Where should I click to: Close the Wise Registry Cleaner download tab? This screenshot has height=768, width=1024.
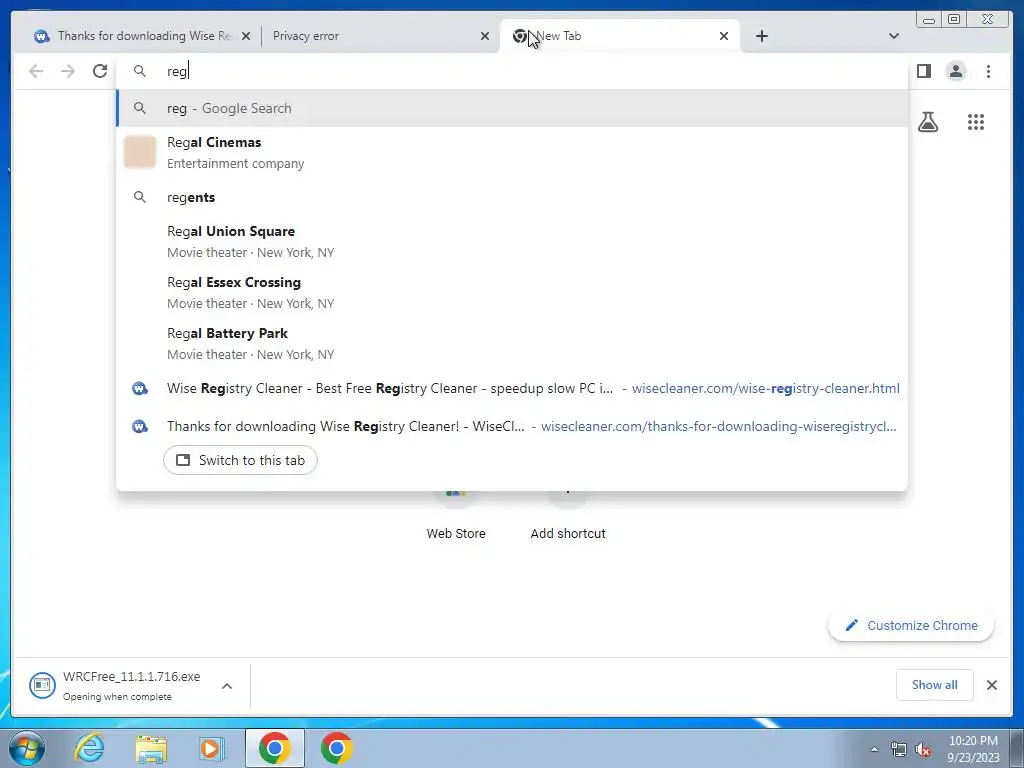(246, 36)
